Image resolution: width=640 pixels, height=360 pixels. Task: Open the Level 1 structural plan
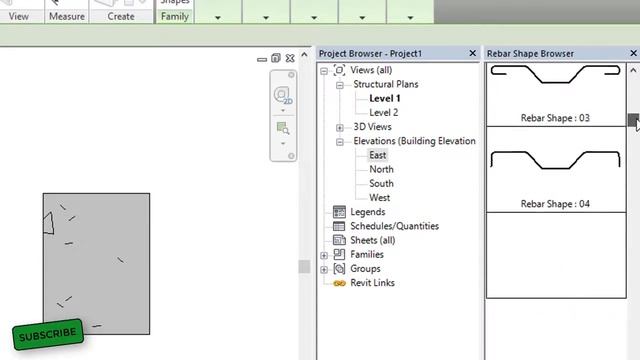384,98
